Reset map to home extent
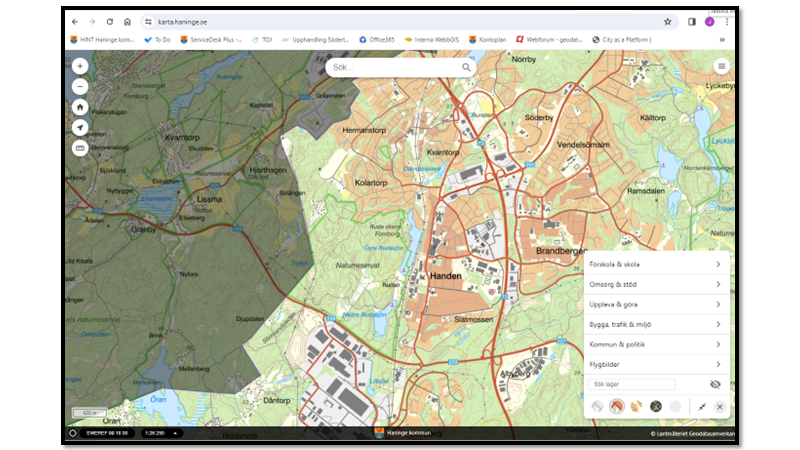The image size is (800, 450). point(80,107)
